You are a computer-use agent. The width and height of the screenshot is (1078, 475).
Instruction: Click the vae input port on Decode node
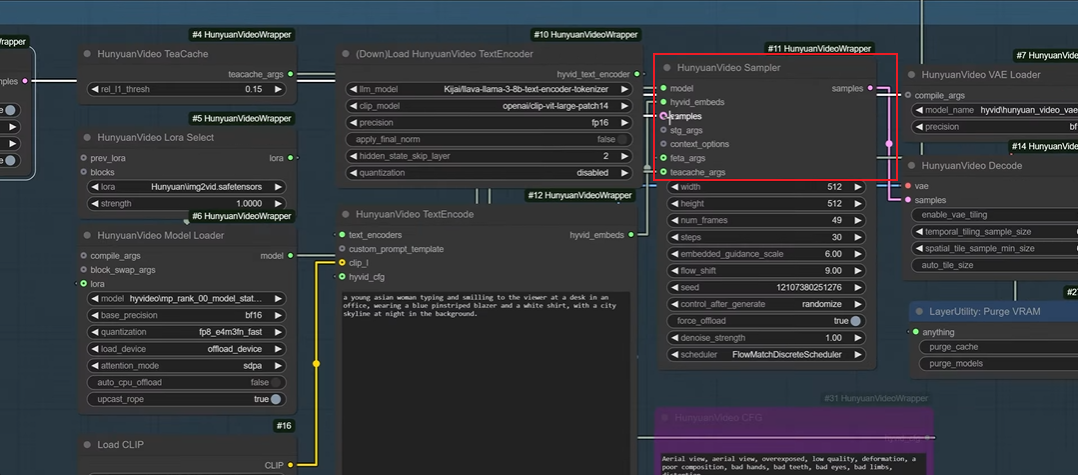tap(907, 186)
